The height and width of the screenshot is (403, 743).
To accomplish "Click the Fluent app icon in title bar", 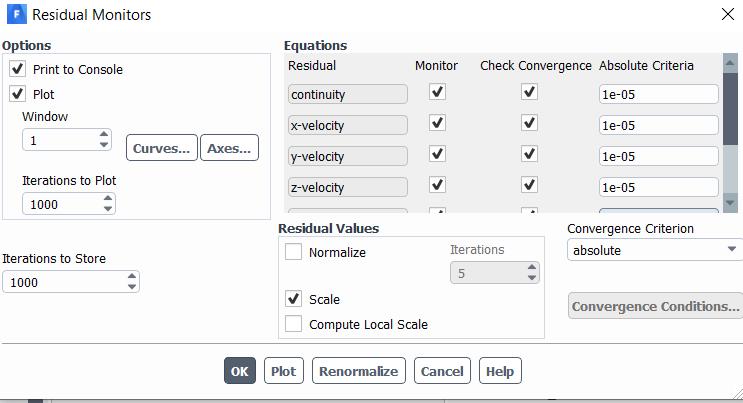I will (16, 15).
